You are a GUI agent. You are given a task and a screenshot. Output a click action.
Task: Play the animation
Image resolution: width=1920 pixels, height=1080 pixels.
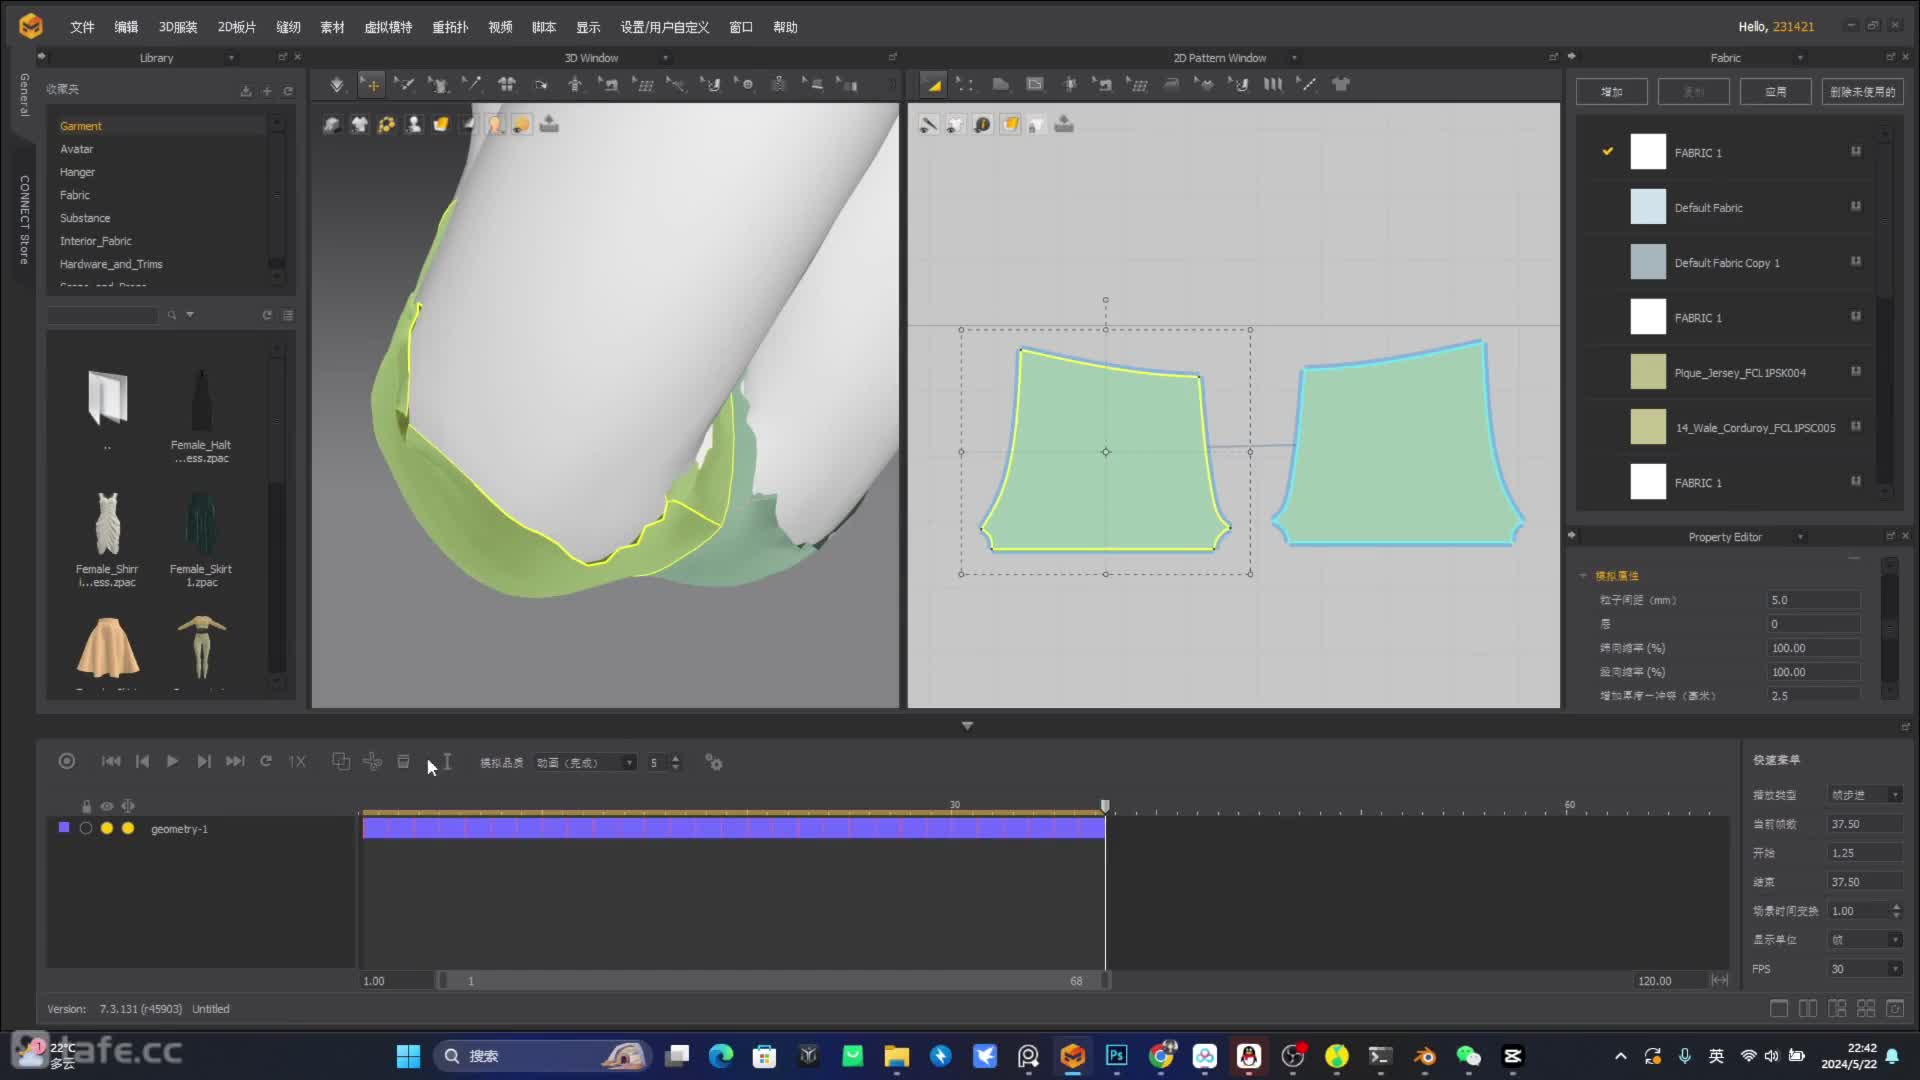(x=172, y=762)
